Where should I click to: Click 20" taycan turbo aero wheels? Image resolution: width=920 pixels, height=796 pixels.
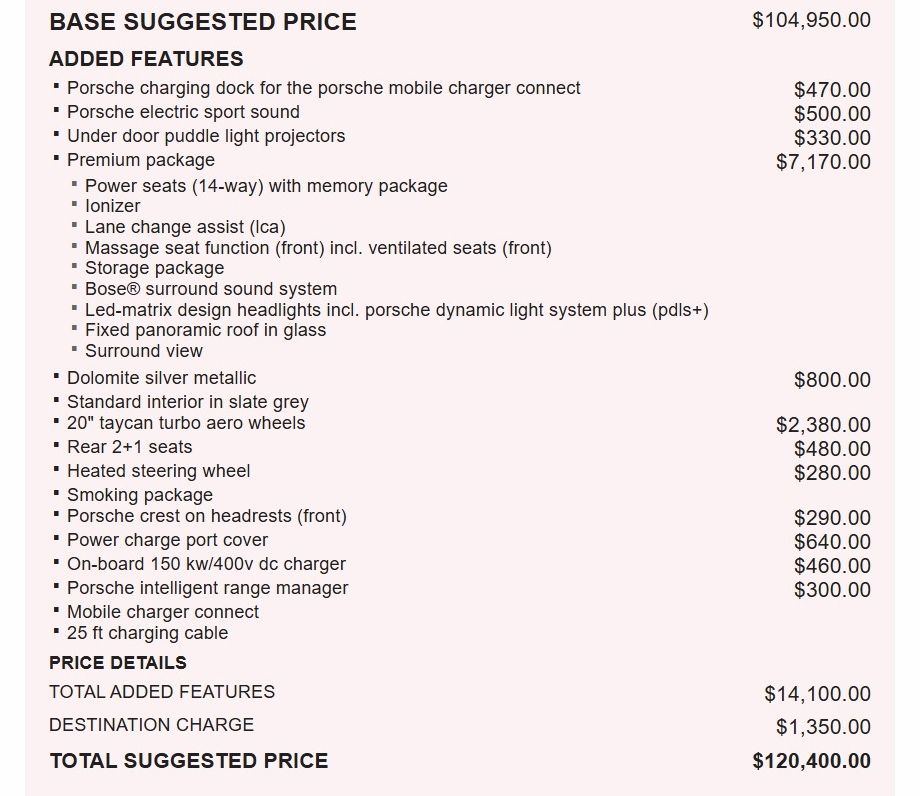click(x=186, y=423)
